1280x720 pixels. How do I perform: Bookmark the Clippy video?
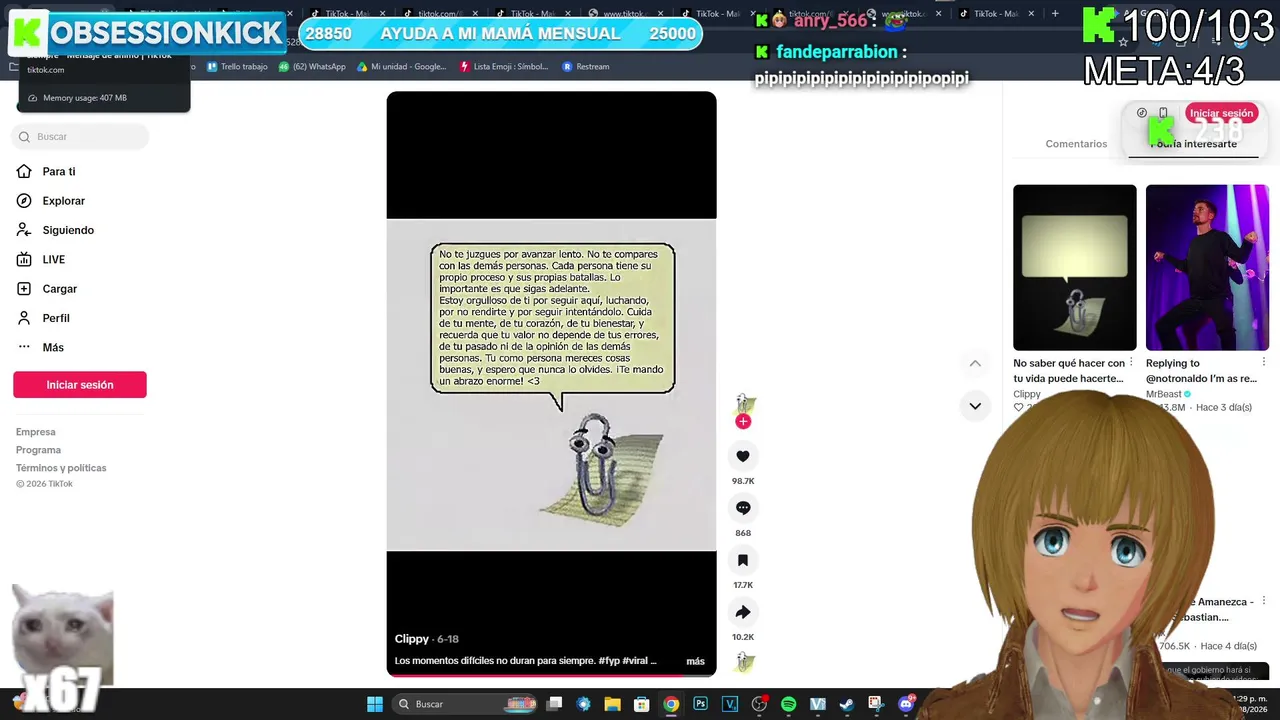point(743,560)
